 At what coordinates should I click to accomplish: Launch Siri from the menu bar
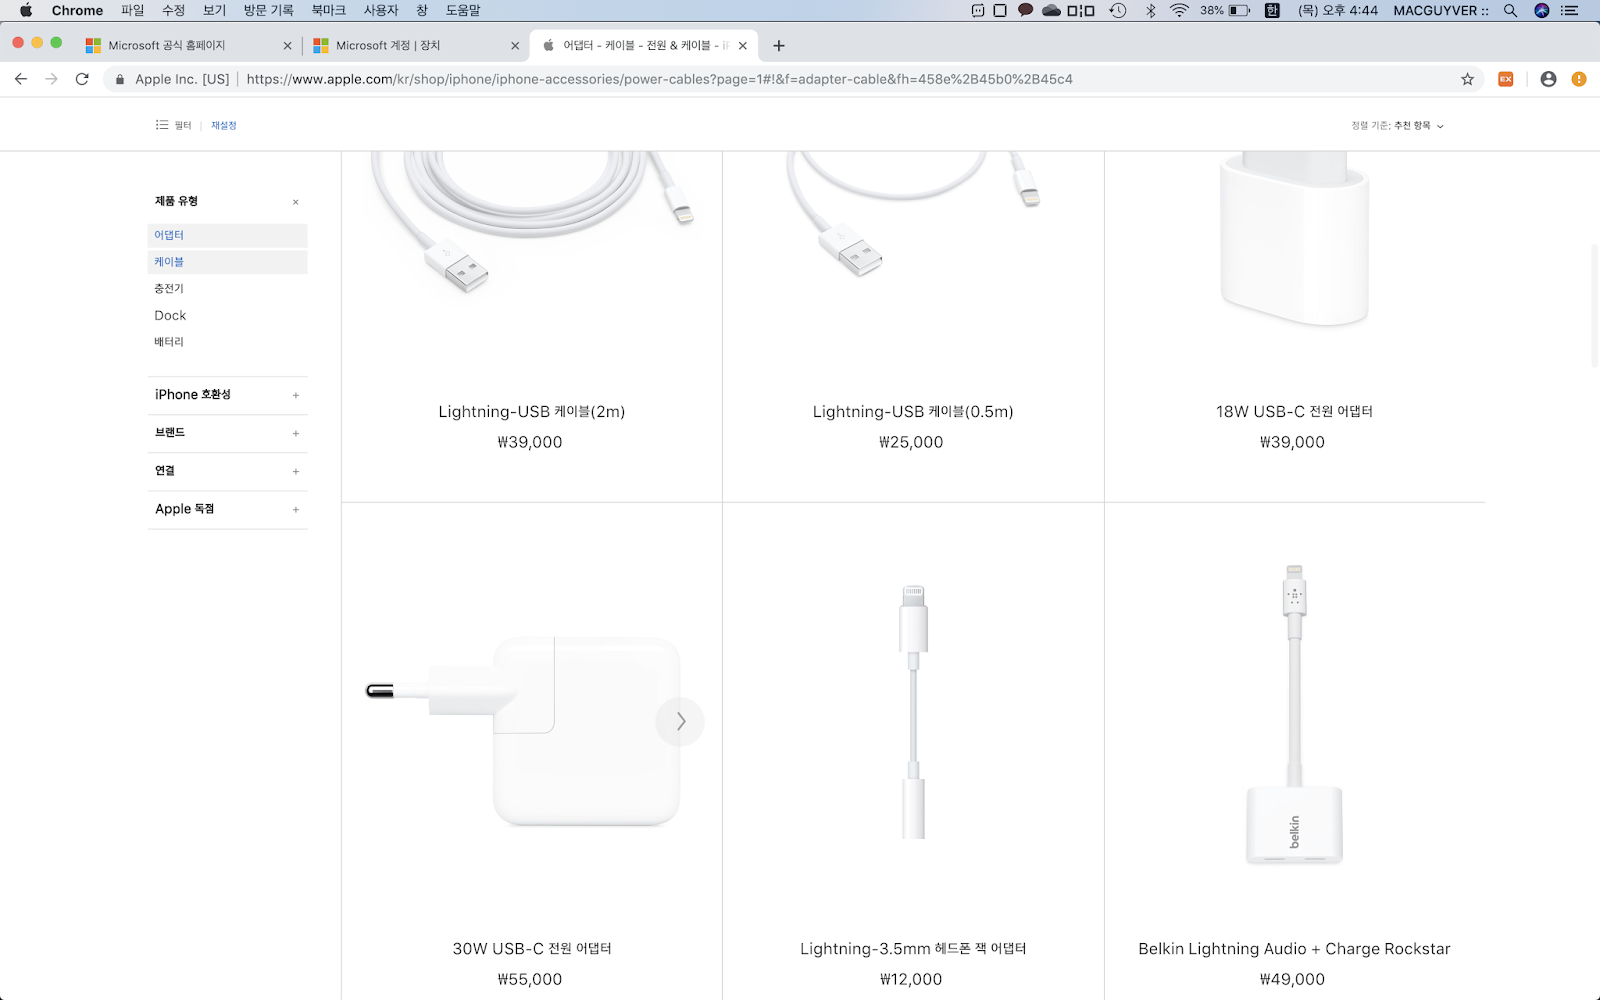[1541, 10]
